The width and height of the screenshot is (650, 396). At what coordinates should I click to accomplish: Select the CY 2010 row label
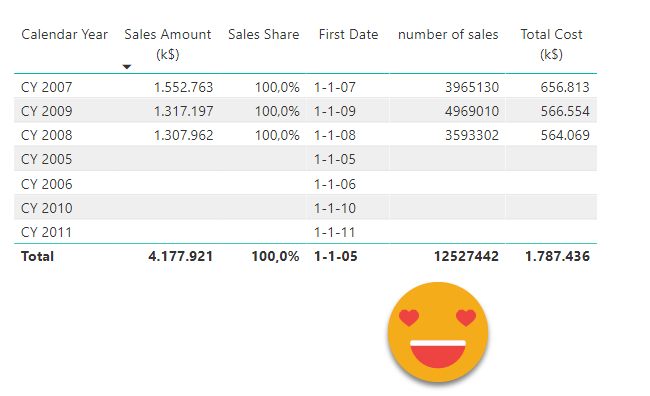(46, 208)
